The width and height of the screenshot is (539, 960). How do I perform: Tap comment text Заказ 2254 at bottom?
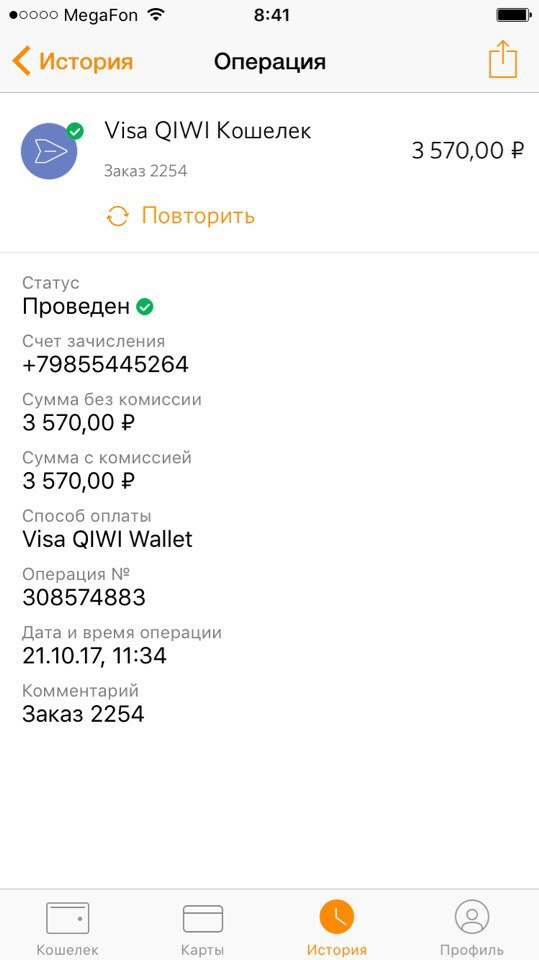coord(83,714)
